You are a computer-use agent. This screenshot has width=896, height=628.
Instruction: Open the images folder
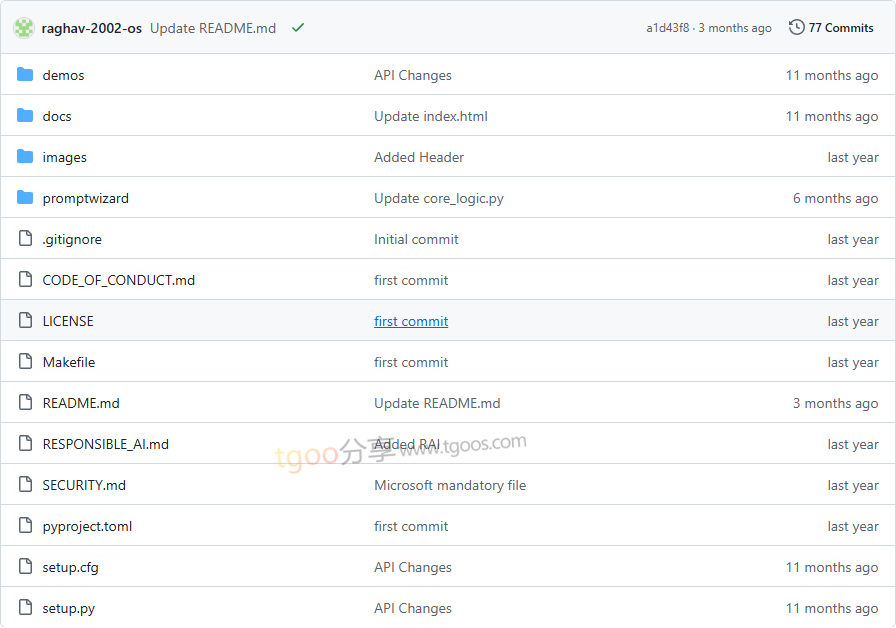tap(64, 157)
